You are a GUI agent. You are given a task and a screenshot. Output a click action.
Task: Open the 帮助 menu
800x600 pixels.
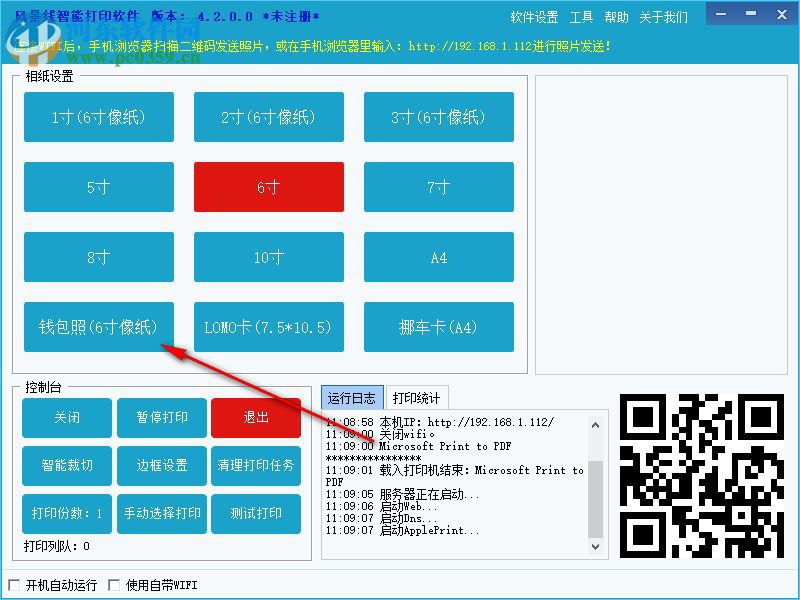[616, 17]
